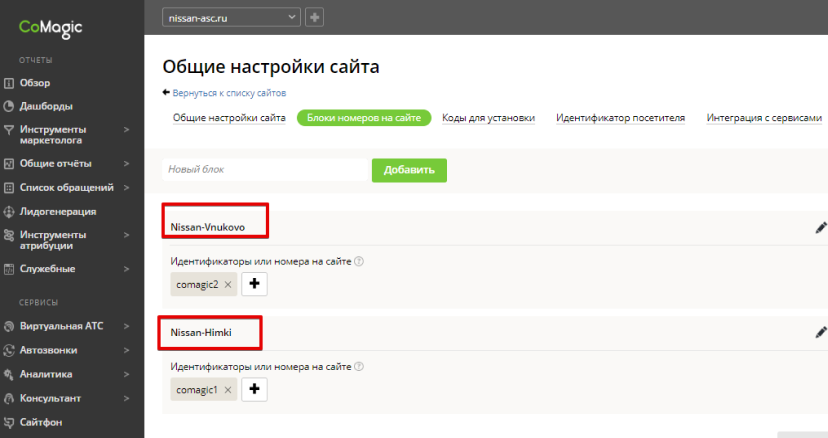Open Сайтфон in the sidebar
This screenshot has width=828, height=438.
41,422
